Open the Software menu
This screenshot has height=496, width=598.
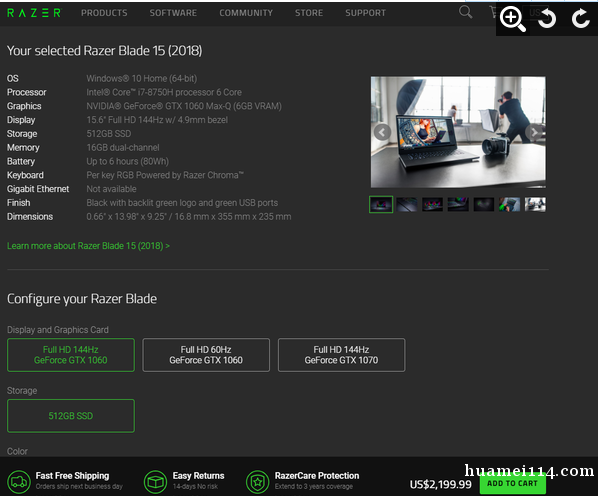[x=173, y=13]
